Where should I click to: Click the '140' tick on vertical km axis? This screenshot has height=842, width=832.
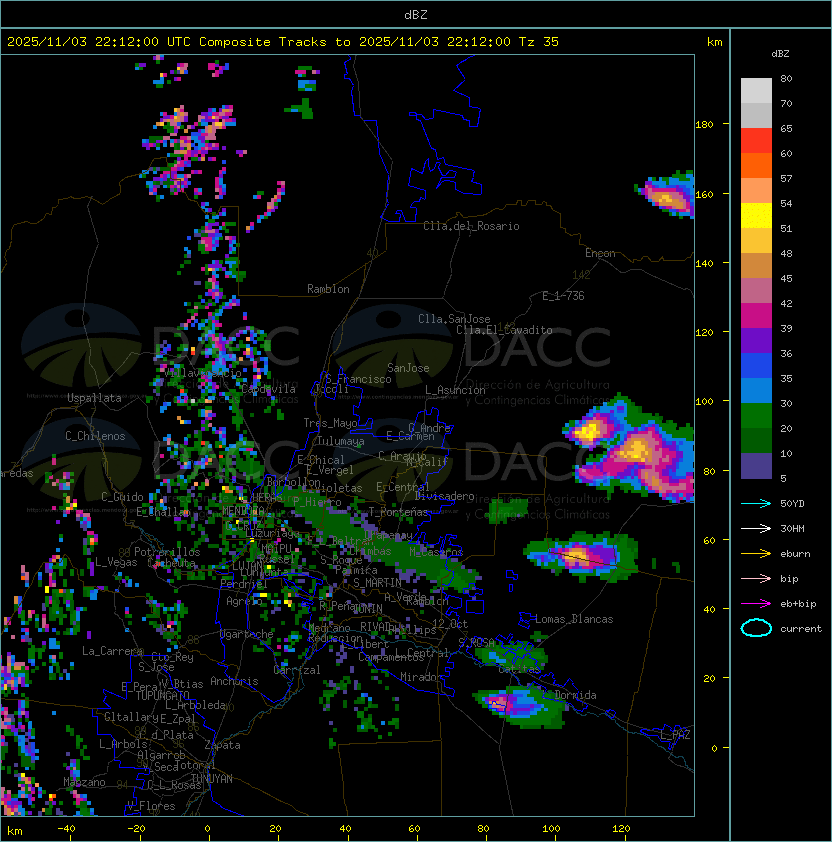[704, 263]
